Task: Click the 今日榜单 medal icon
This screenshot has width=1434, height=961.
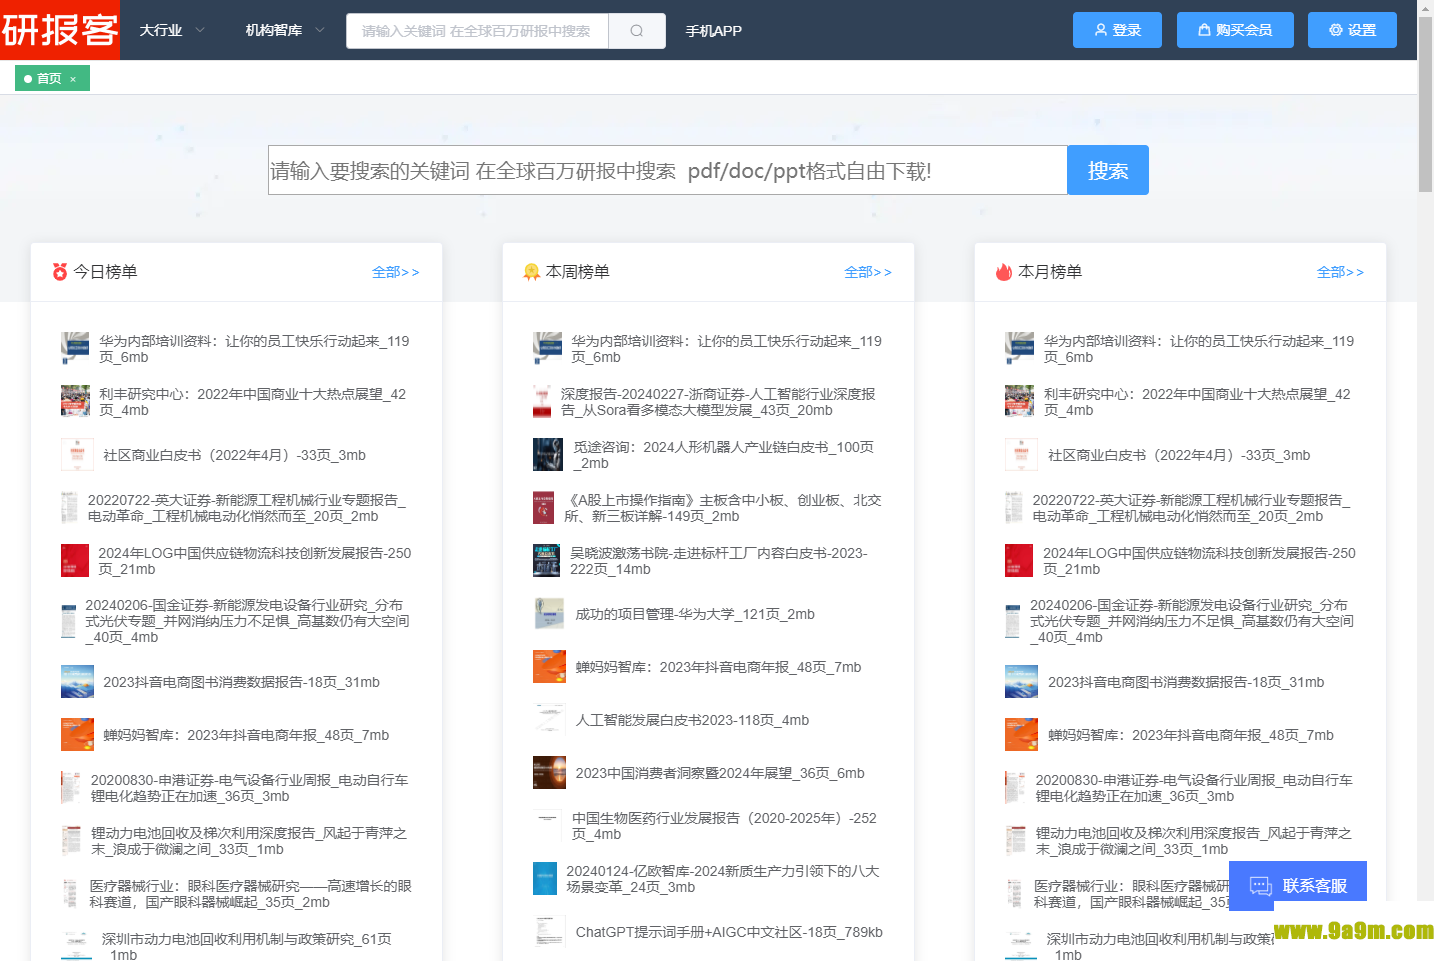Action: click(60, 272)
